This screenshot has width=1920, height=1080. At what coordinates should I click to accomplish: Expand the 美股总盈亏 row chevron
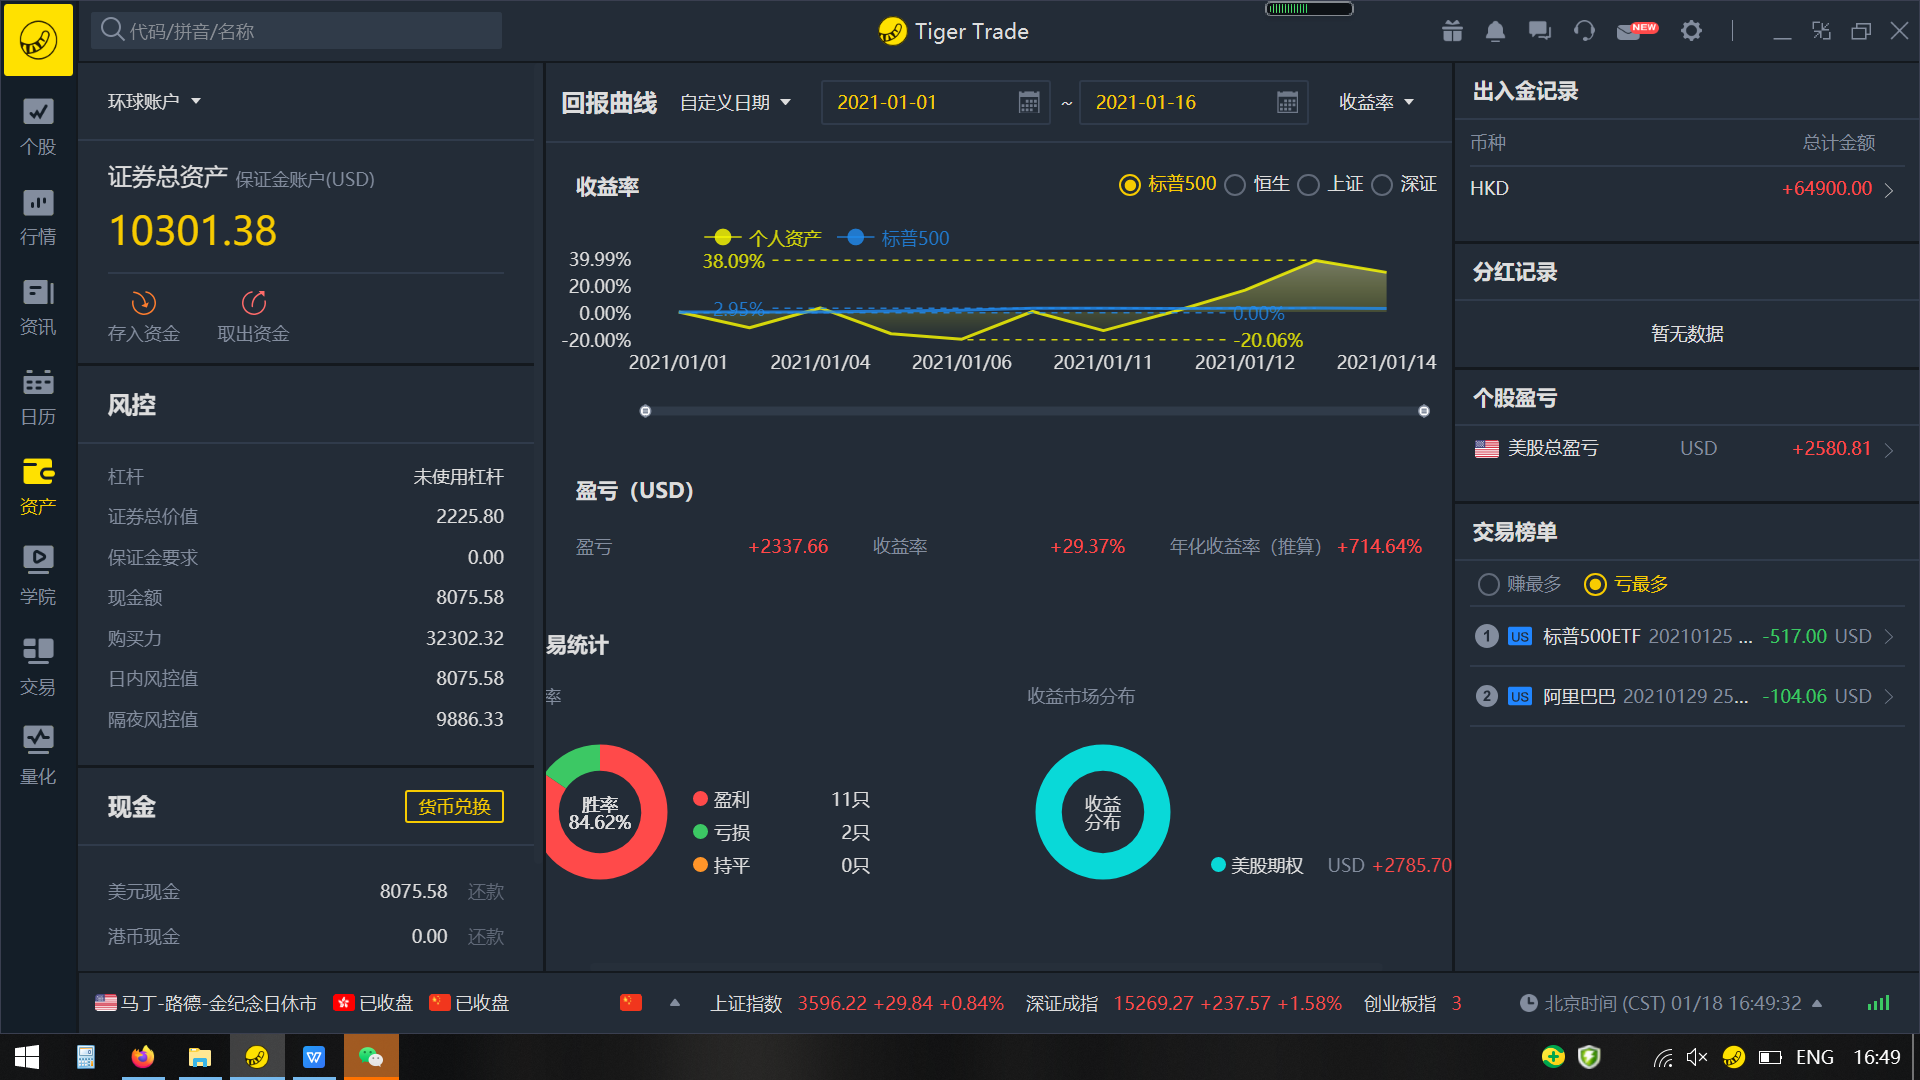pyautogui.click(x=1889, y=450)
